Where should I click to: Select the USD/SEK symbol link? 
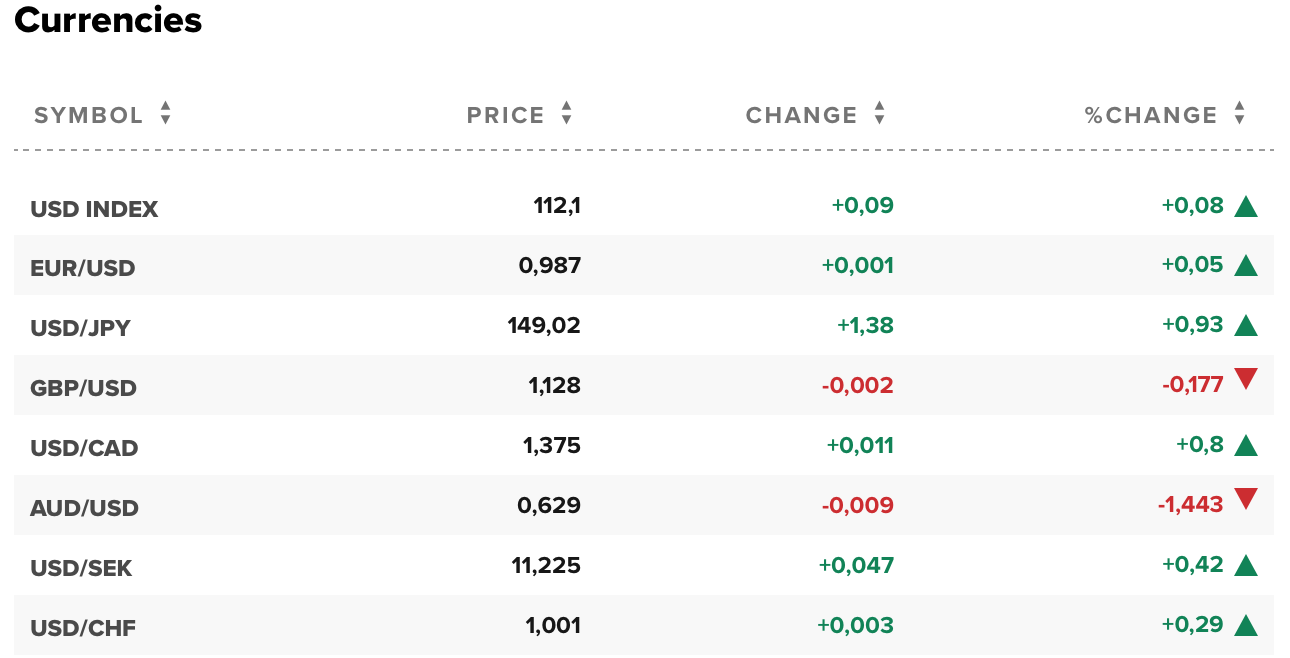[81, 568]
